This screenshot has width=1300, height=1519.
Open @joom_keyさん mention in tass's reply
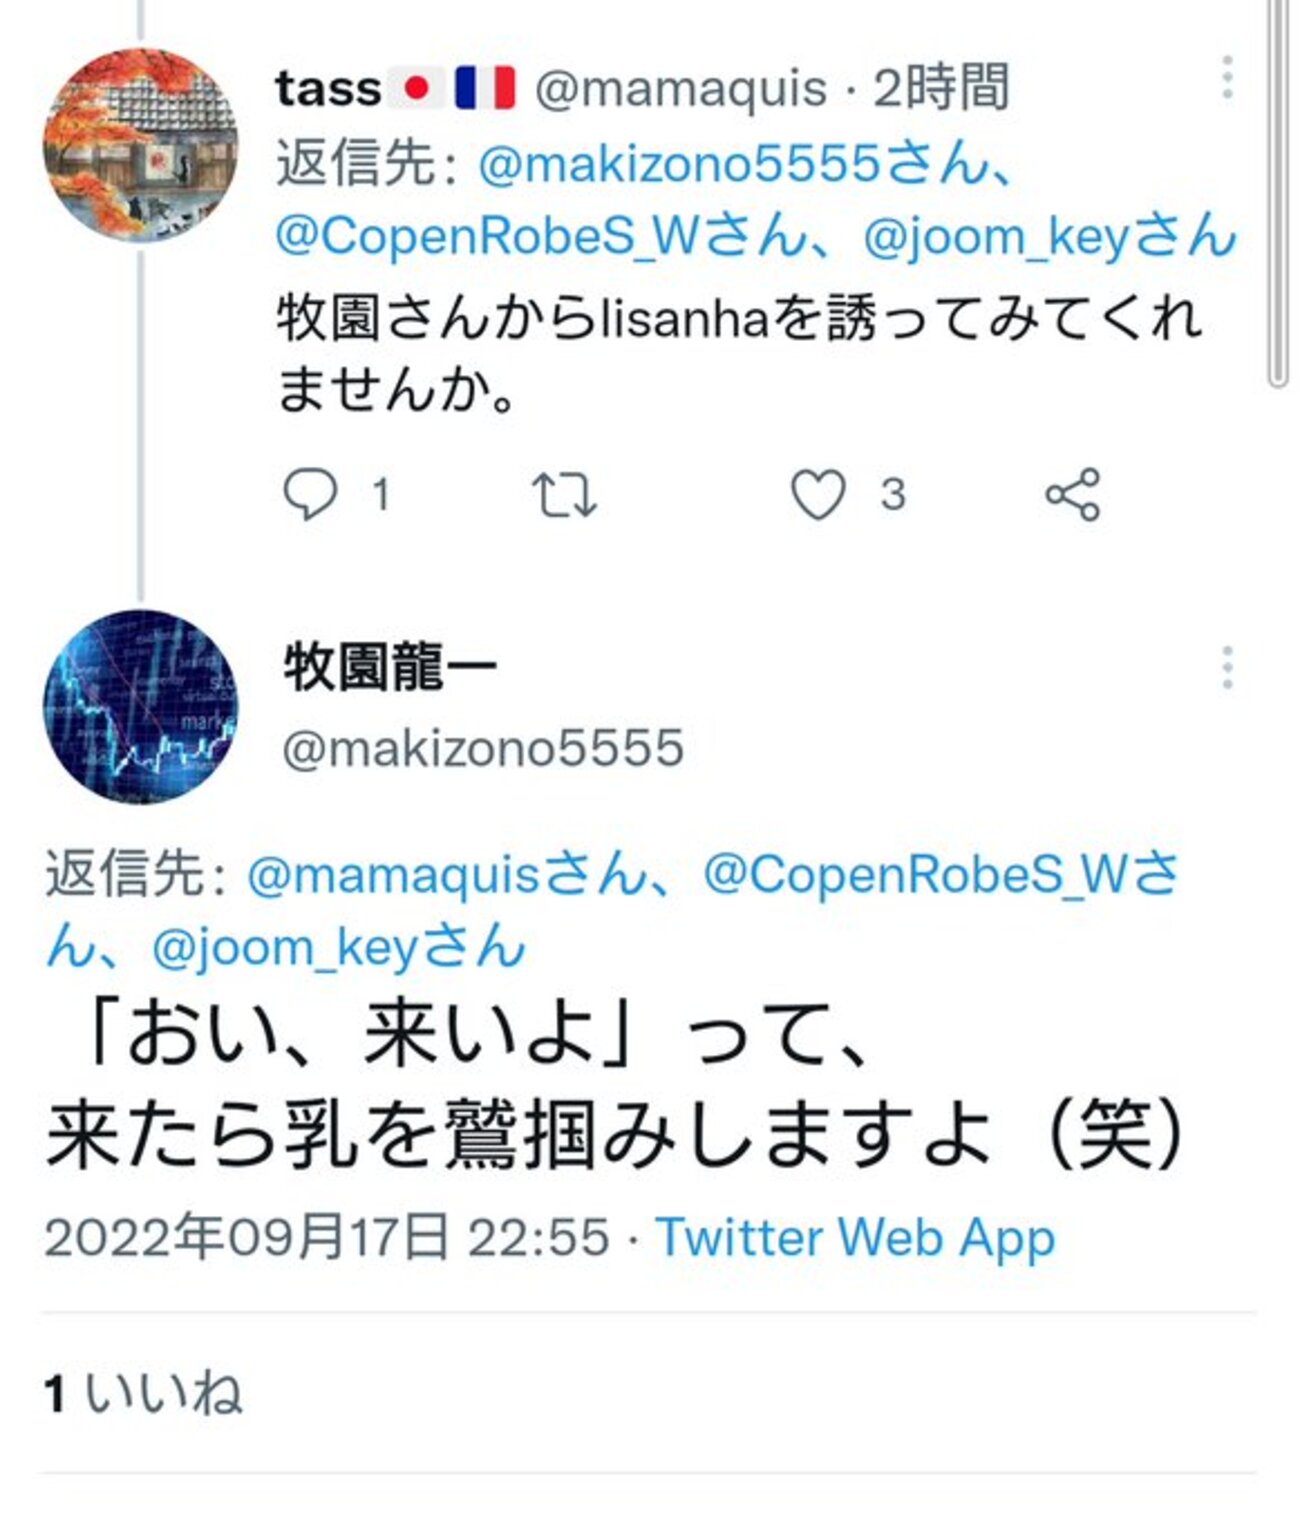(x=1050, y=237)
